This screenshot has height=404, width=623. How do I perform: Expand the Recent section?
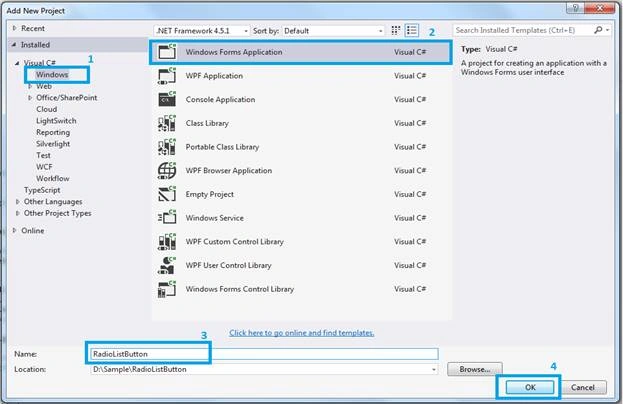coord(15,28)
